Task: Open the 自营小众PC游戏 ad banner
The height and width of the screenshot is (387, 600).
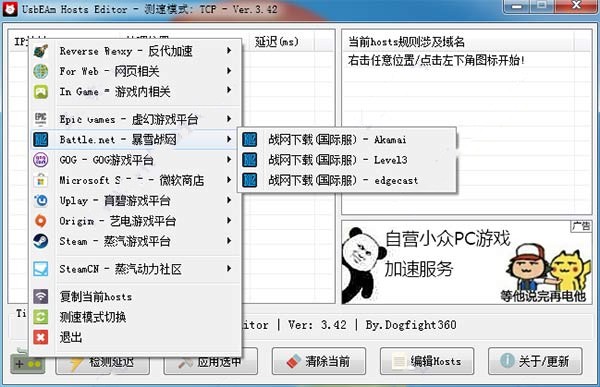Action: (466, 262)
